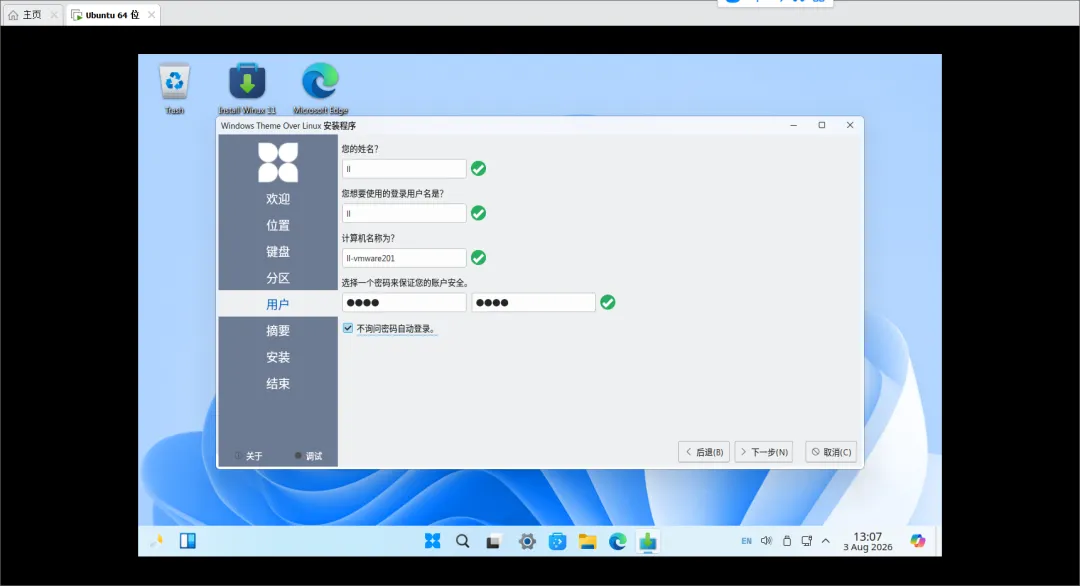Click the battery tray icon

pos(787,541)
